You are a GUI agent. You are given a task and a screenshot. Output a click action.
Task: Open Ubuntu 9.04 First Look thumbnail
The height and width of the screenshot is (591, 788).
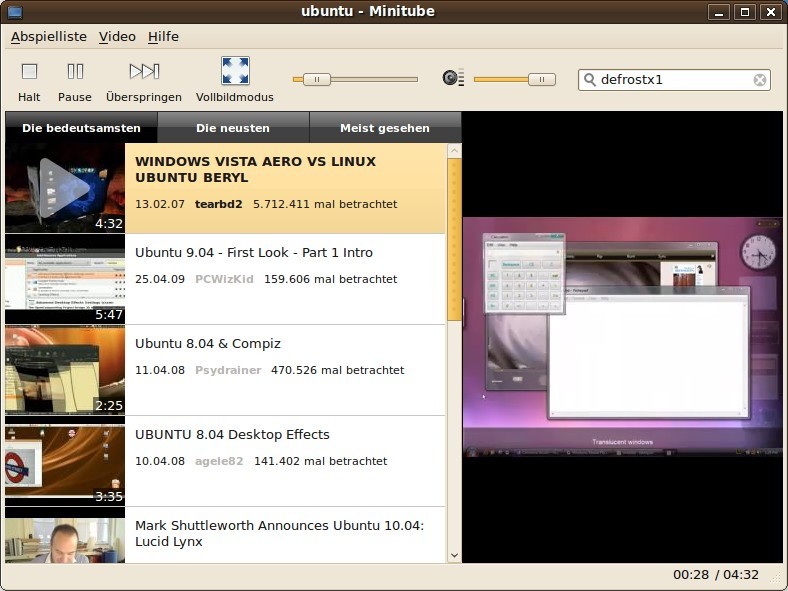[x=65, y=279]
